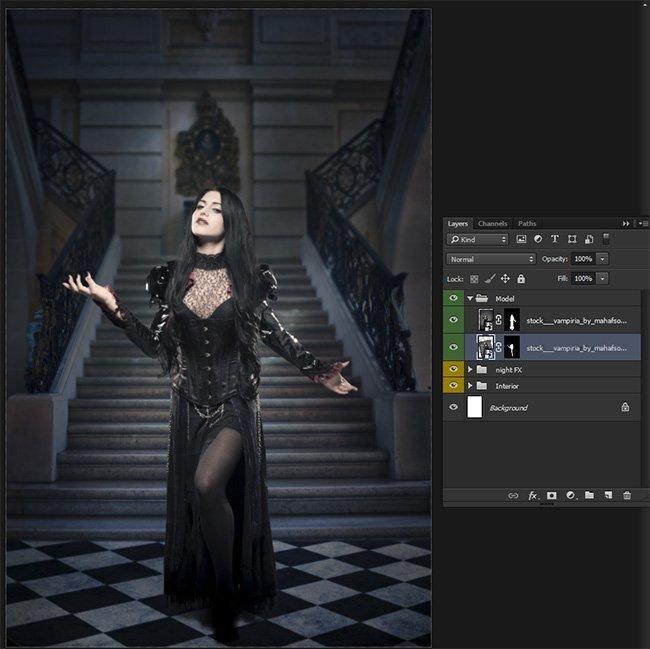The width and height of the screenshot is (650, 649).
Task: Open the Opacity slider dropdown arrow
Action: tap(602, 259)
